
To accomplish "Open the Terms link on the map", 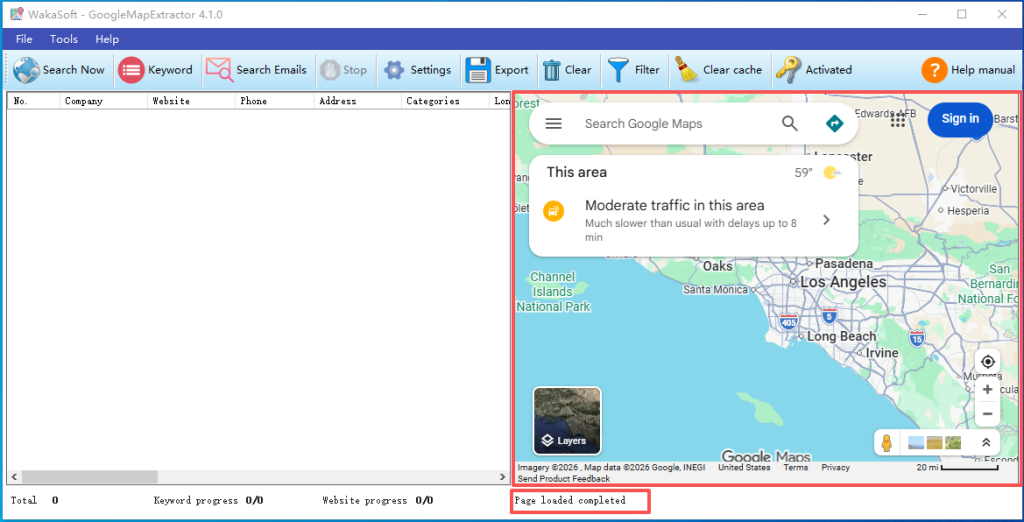I will (x=795, y=467).
